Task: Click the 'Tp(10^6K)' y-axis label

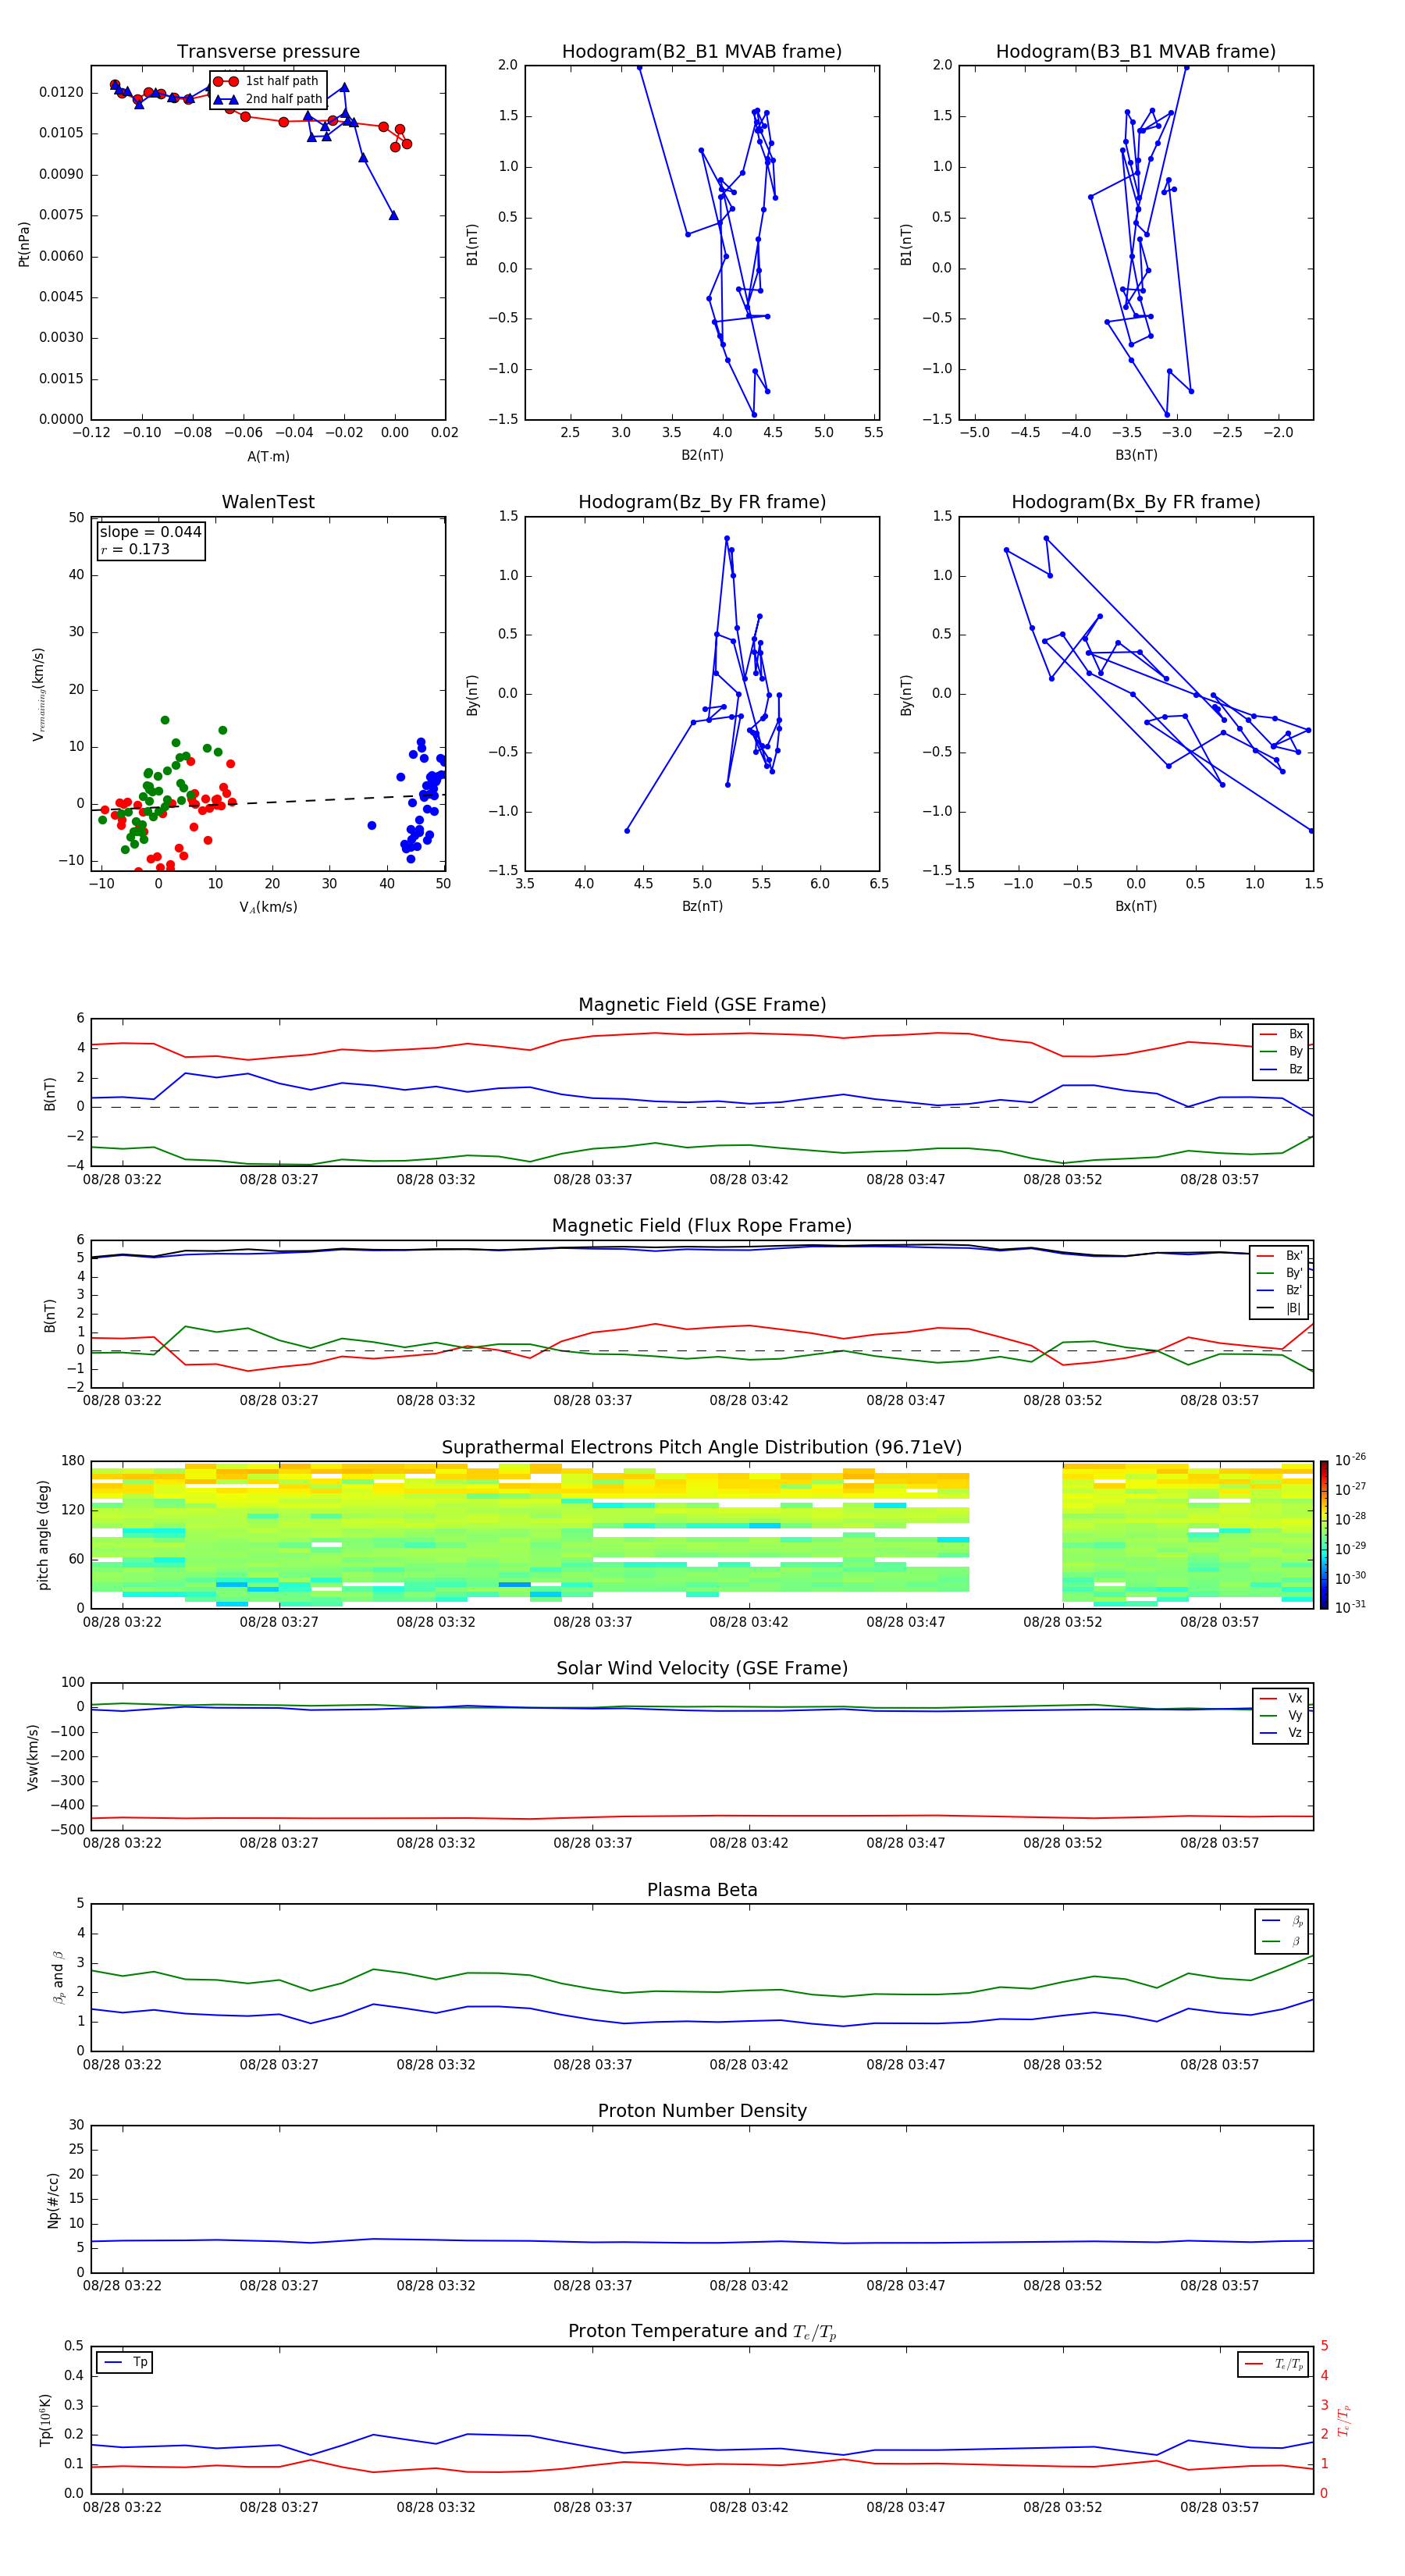Action: click(x=45, y=2420)
